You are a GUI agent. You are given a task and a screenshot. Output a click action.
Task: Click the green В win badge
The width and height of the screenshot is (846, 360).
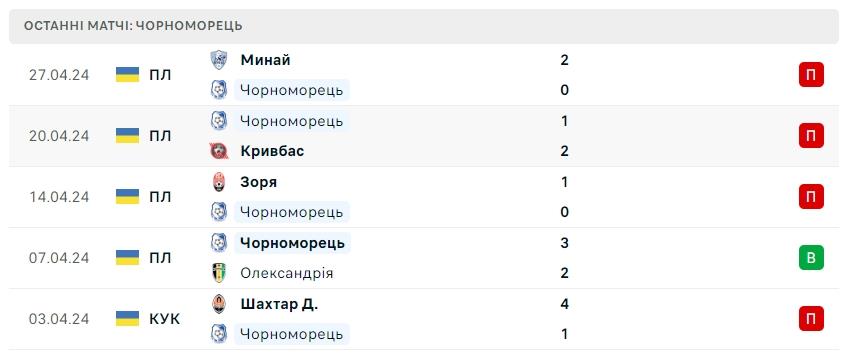[811, 257]
